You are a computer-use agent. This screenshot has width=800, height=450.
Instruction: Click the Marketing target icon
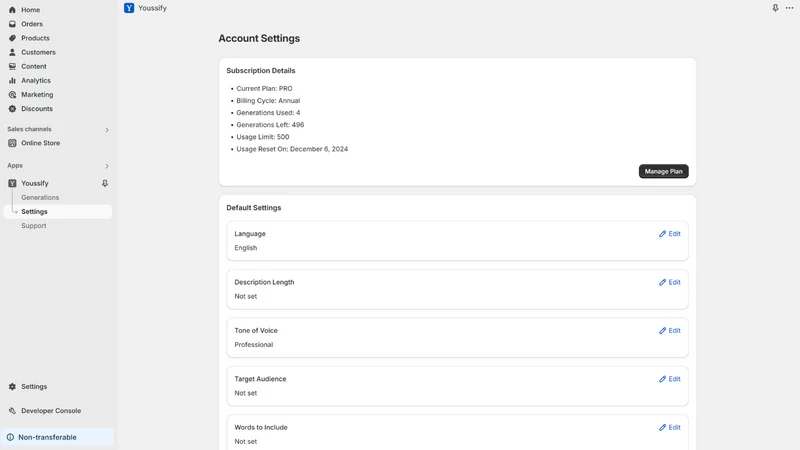pos(12,94)
